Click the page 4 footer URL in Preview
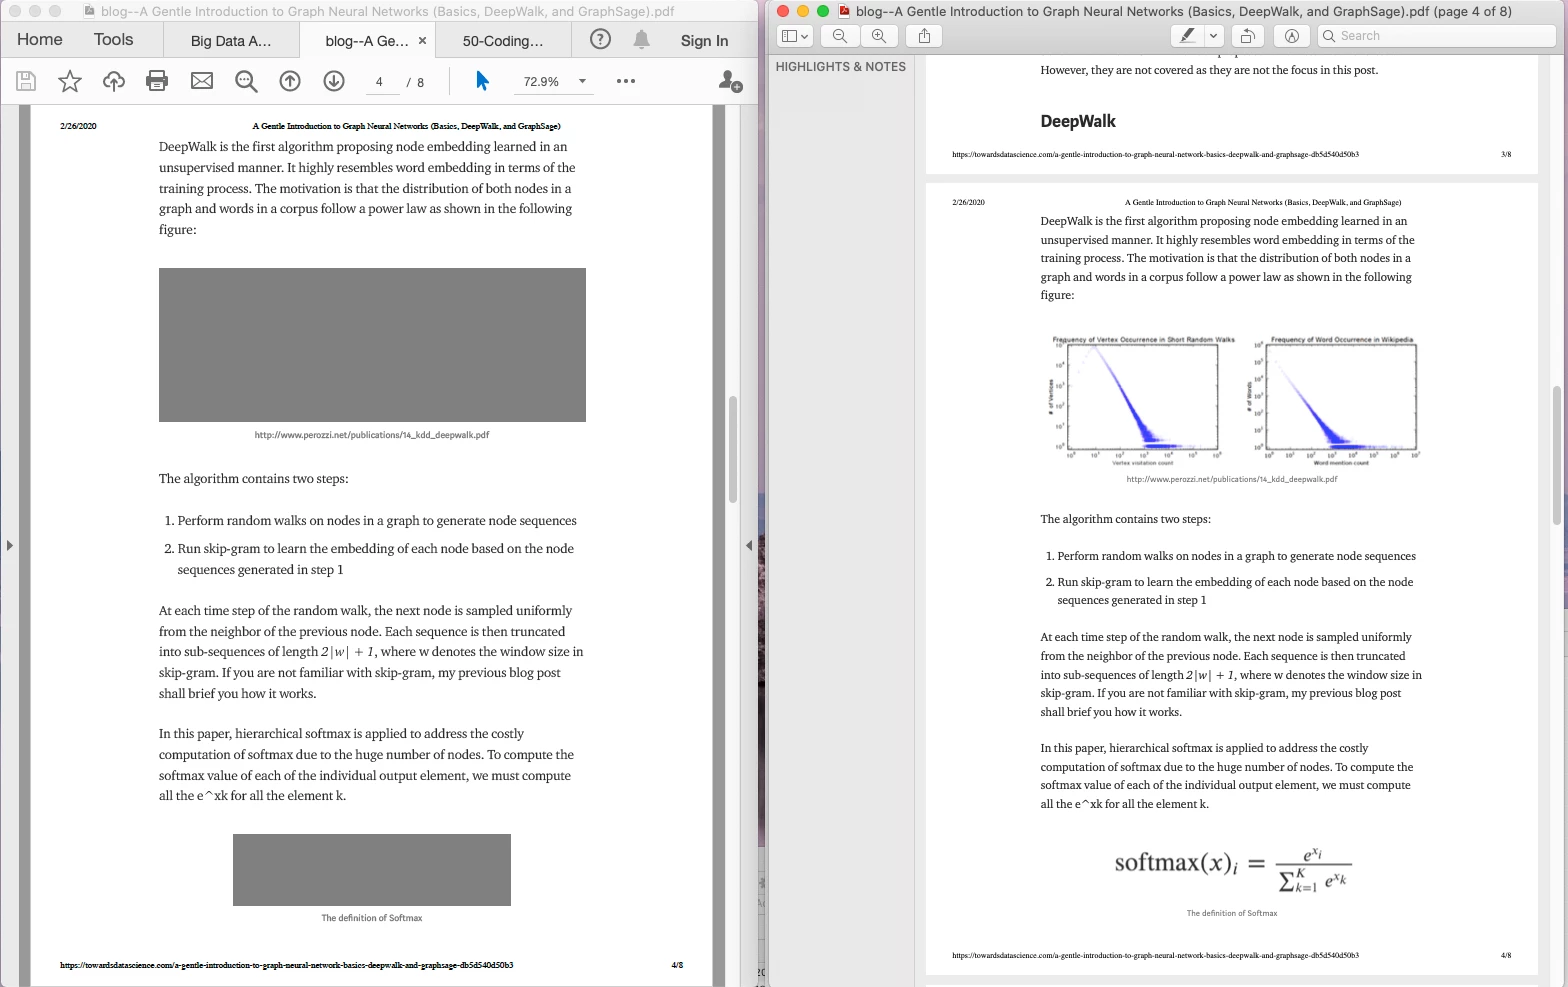This screenshot has width=1568, height=987. click(1155, 955)
